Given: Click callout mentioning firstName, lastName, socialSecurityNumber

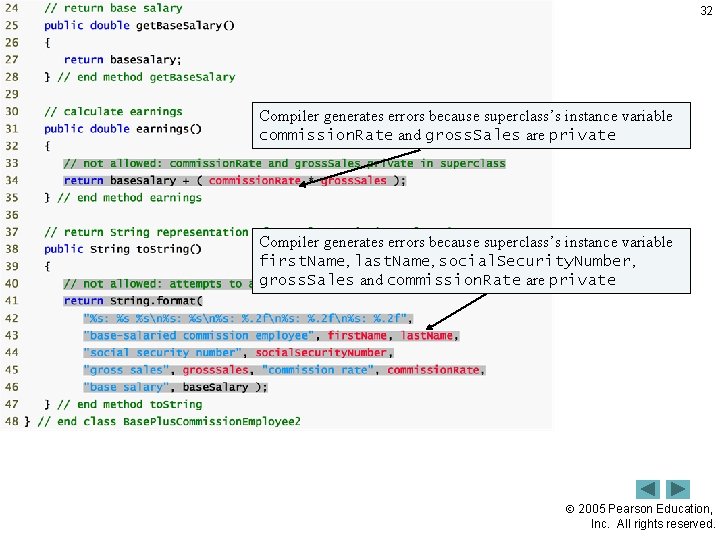Looking at the screenshot, I should click(471, 261).
